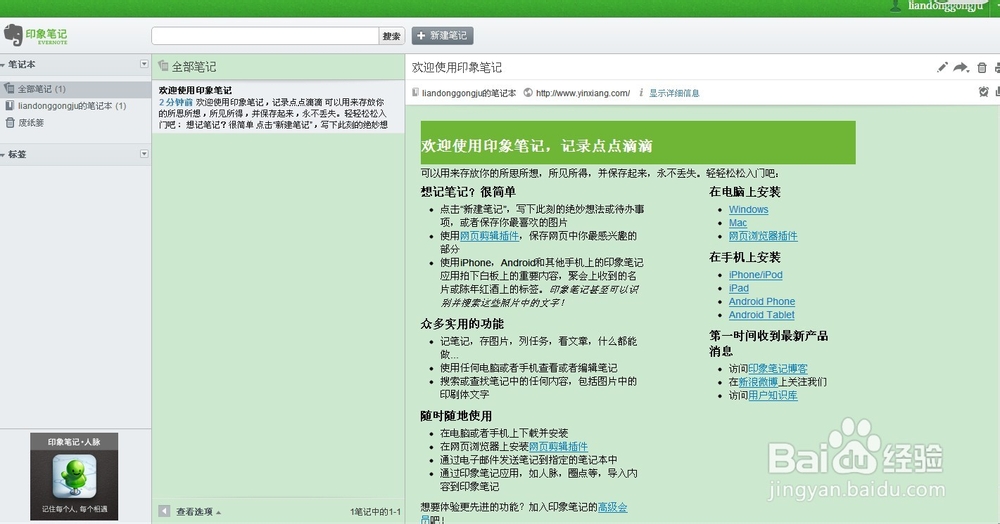Click the green banner heading 欢迎使用印象笔记，记录点点滴滴
1000x524 pixels.
536,146
